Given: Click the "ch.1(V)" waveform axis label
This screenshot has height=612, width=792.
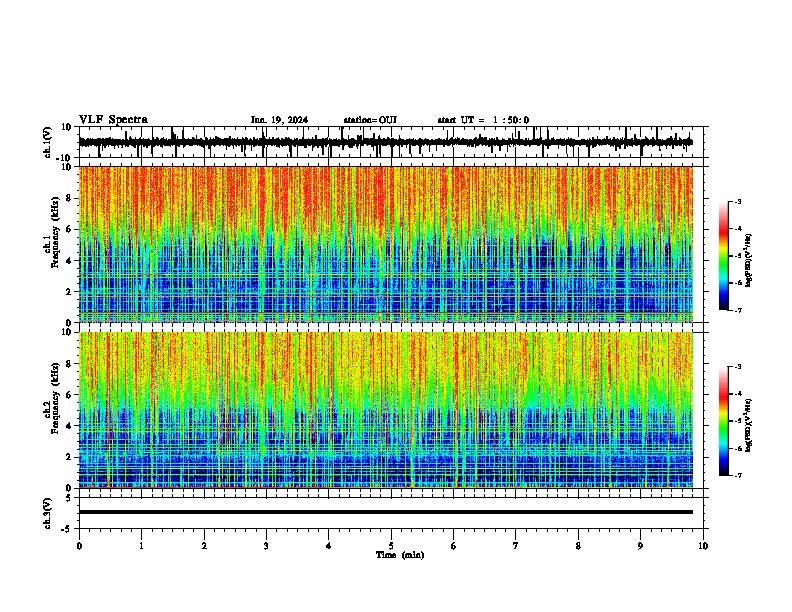Looking at the screenshot, I should pos(48,142).
